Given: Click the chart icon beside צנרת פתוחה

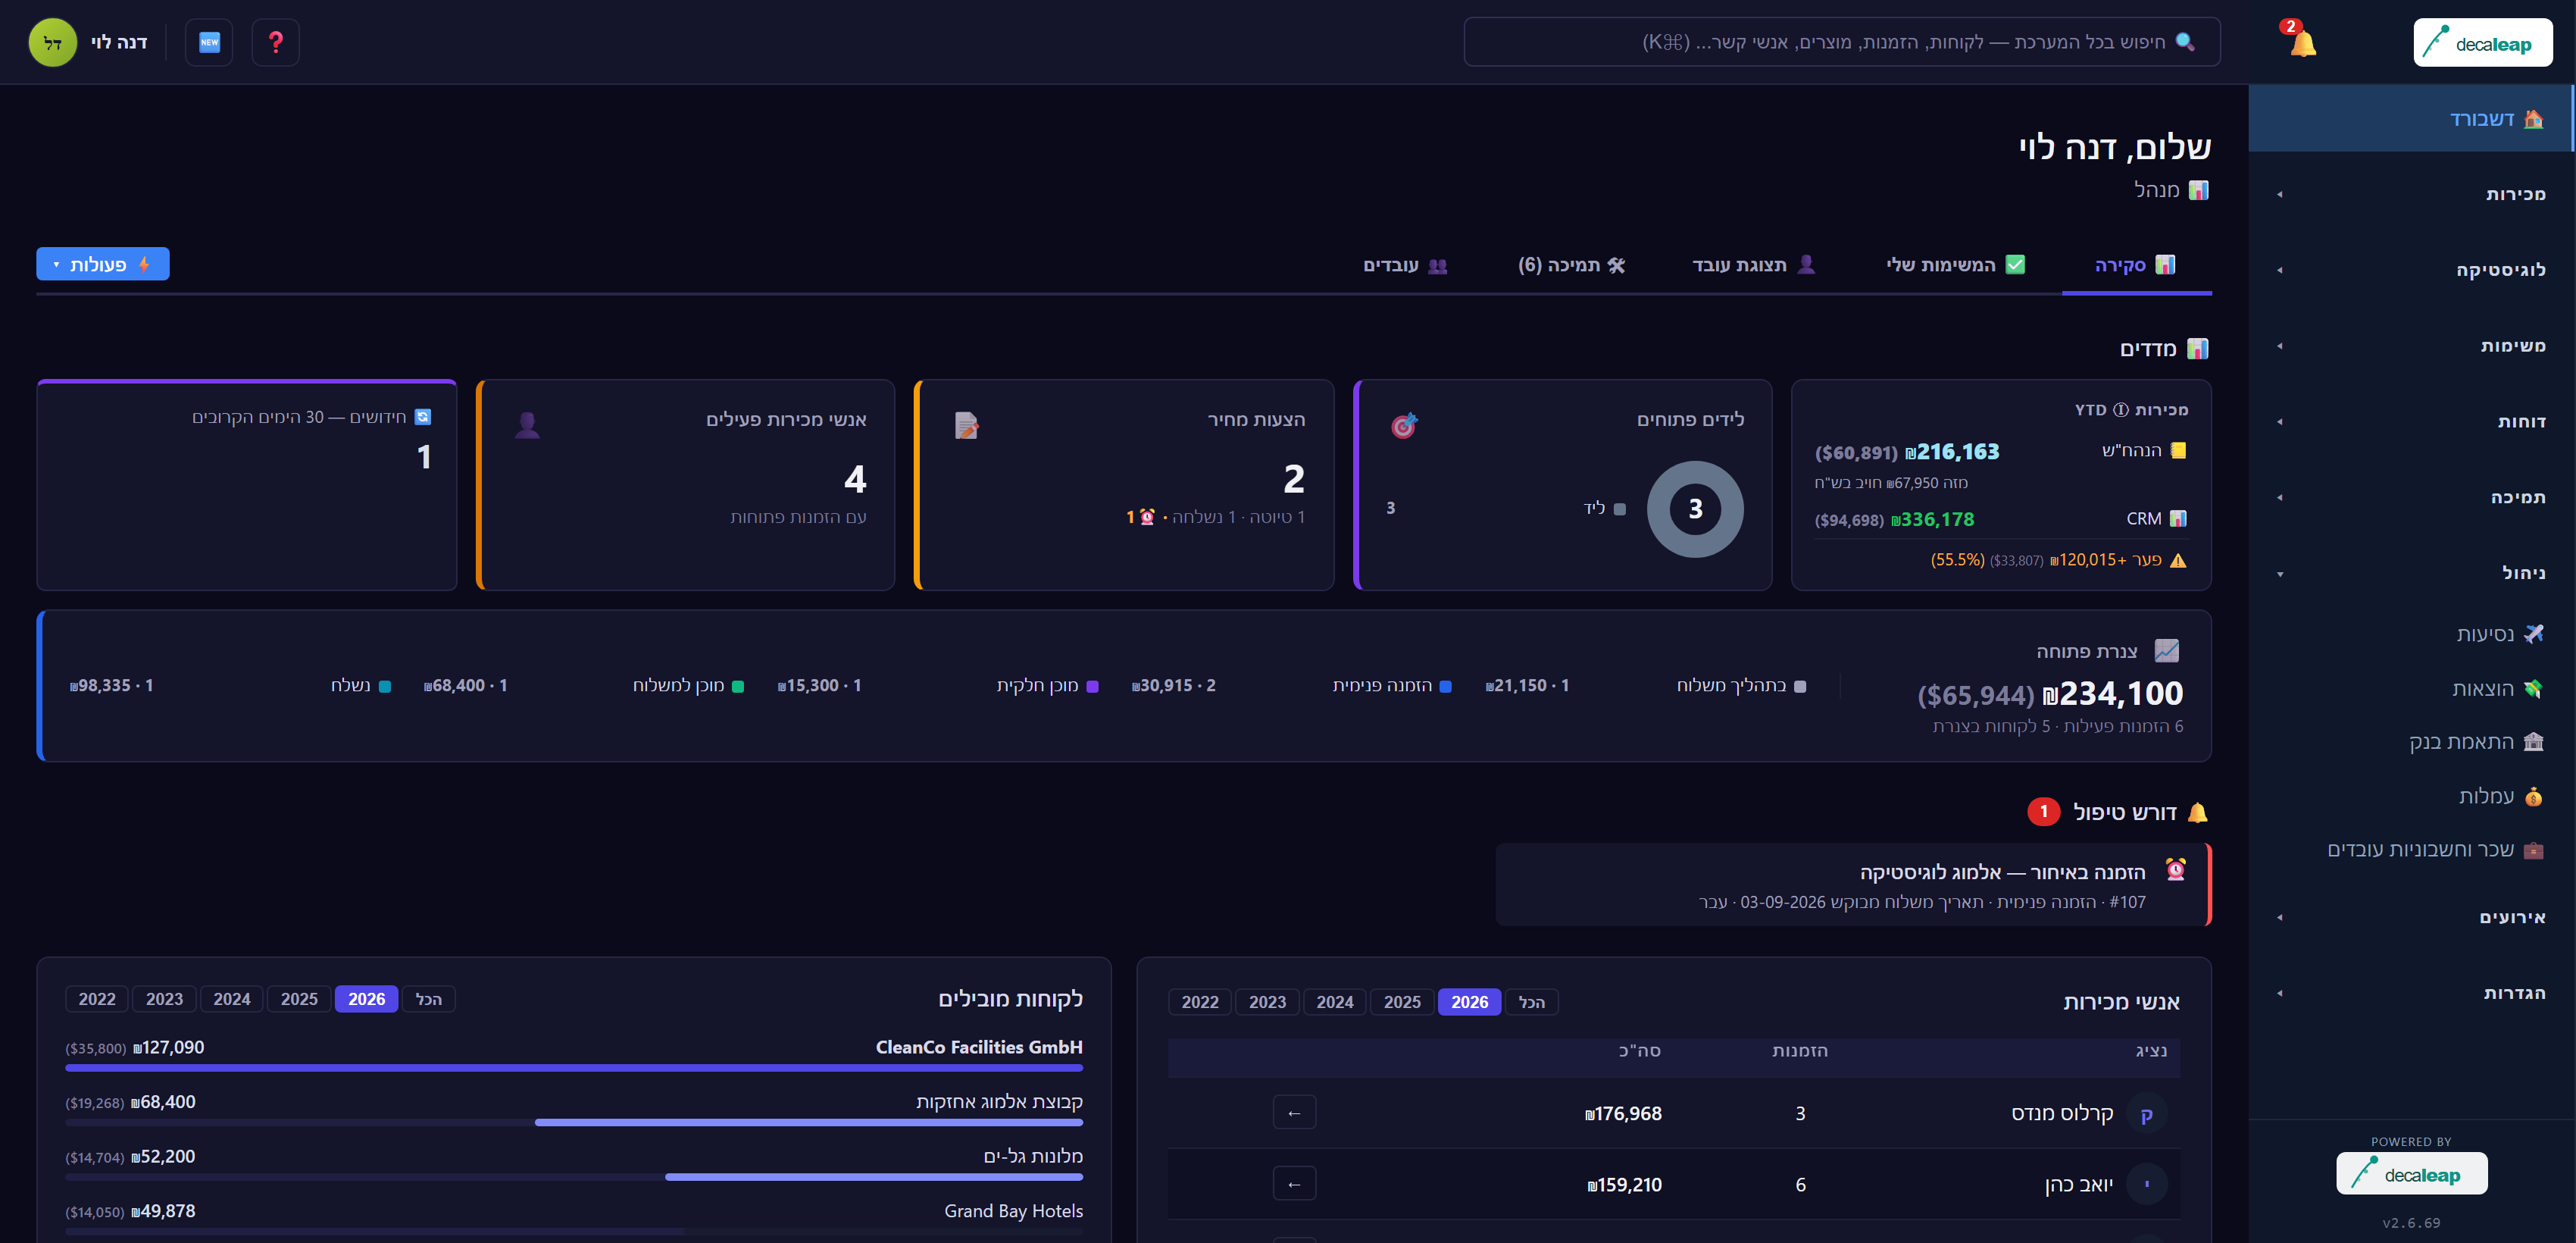Looking at the screenshot, I should (2167, 651).
